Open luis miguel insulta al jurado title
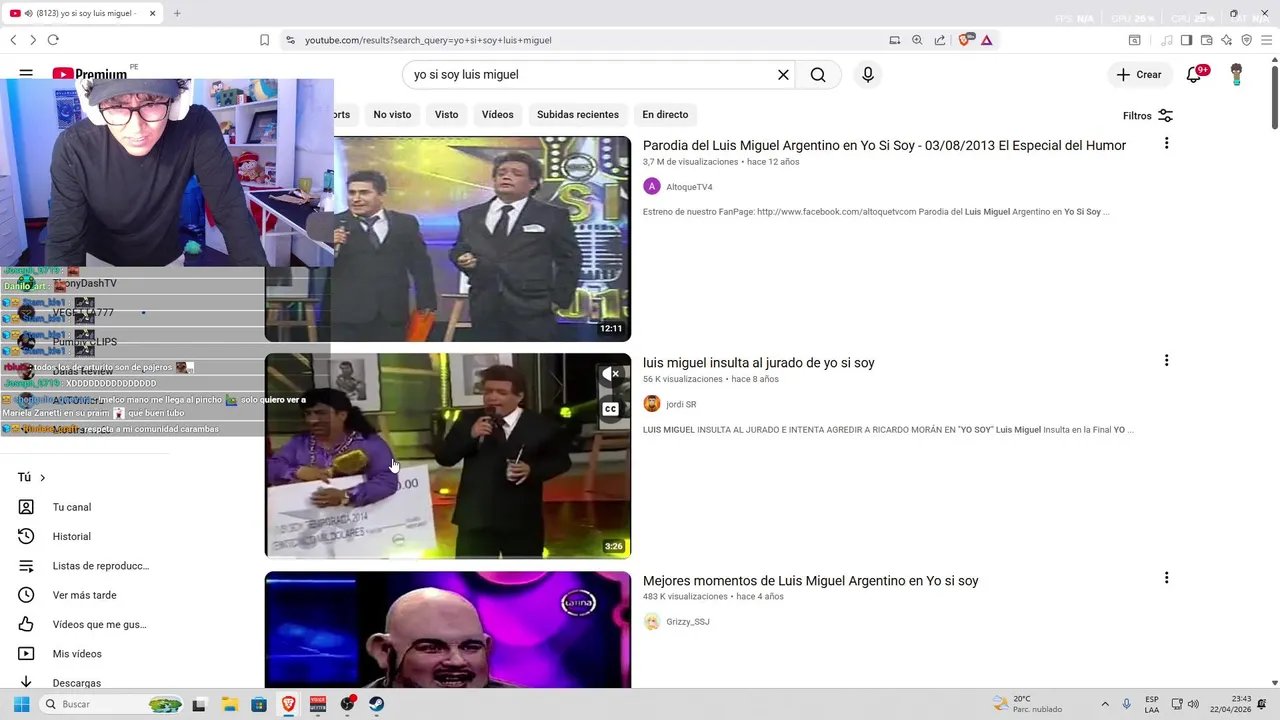The height and width of the screenshot is (720, 1280). tap(759, 363)
